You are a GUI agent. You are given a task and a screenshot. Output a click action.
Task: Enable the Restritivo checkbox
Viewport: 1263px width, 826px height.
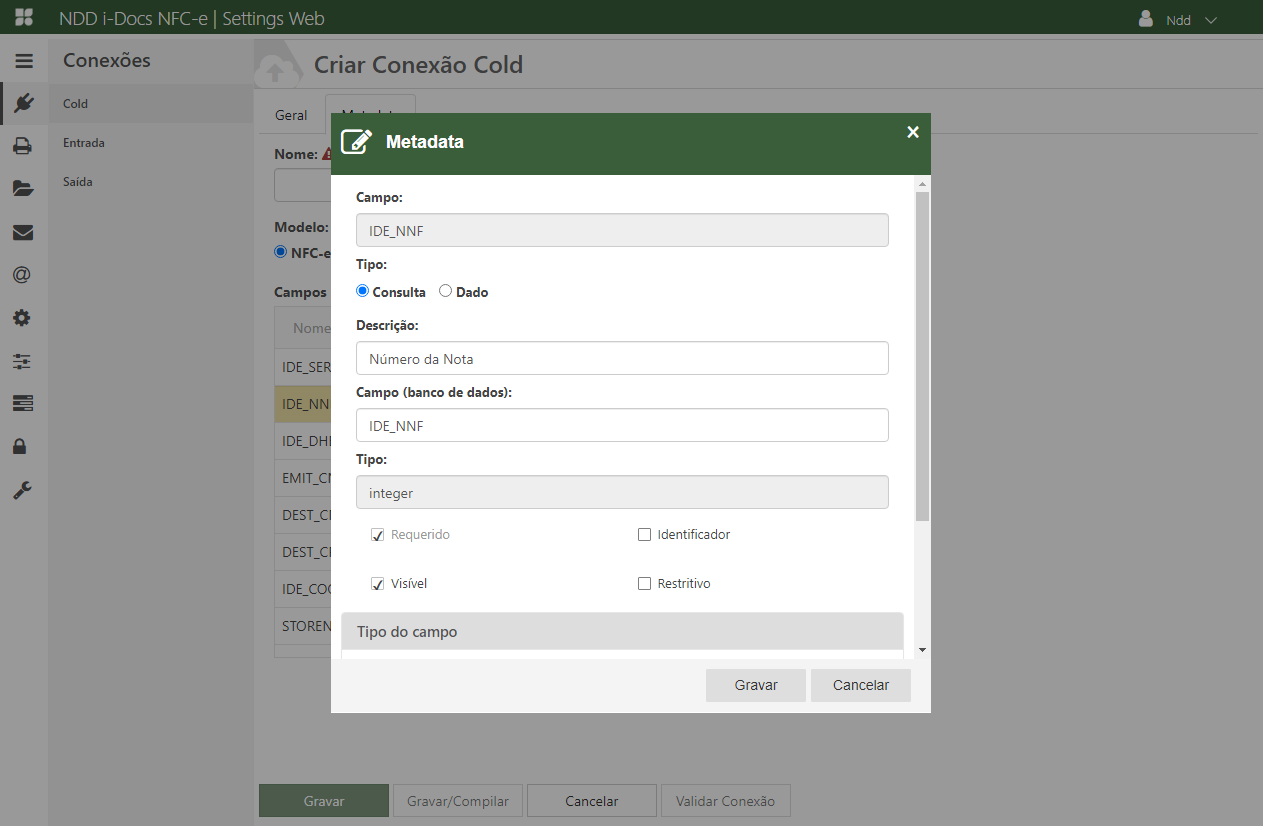[644, 584]
